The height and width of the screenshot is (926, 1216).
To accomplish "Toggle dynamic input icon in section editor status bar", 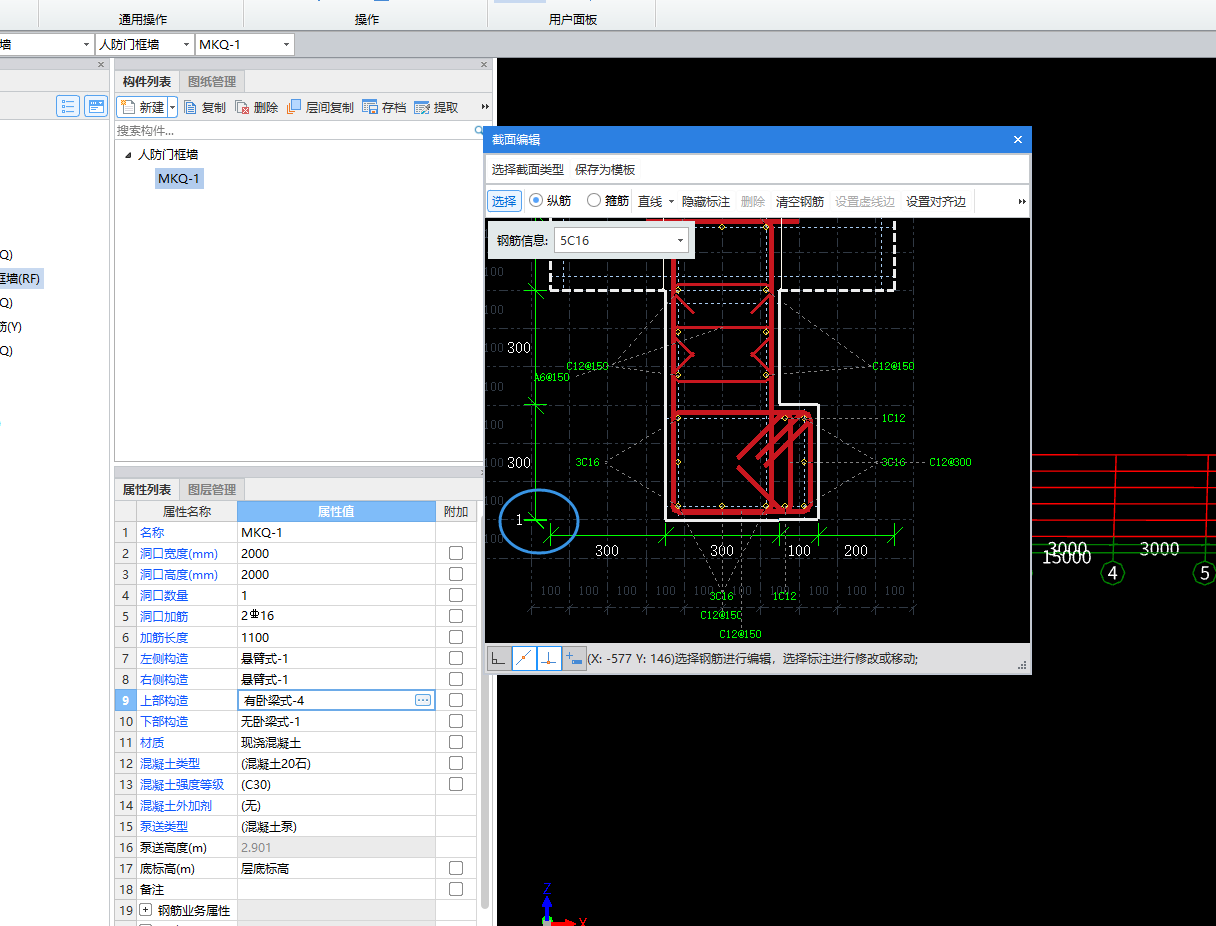I will pos(574,658).
